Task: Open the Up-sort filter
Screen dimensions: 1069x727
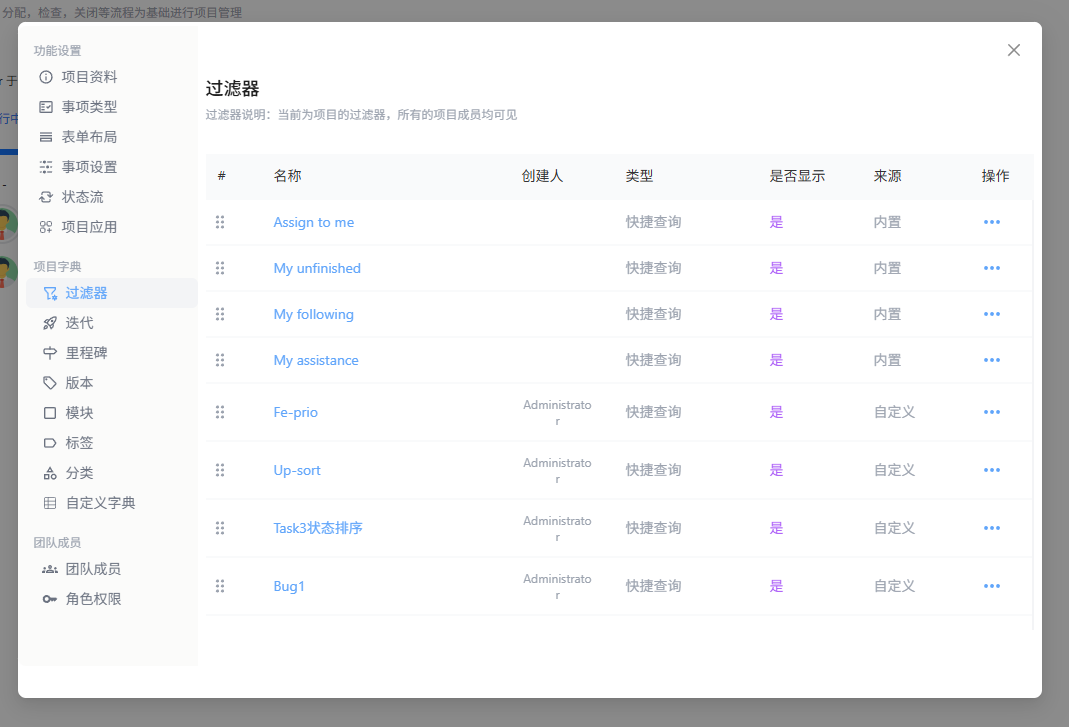Action: 297,470
